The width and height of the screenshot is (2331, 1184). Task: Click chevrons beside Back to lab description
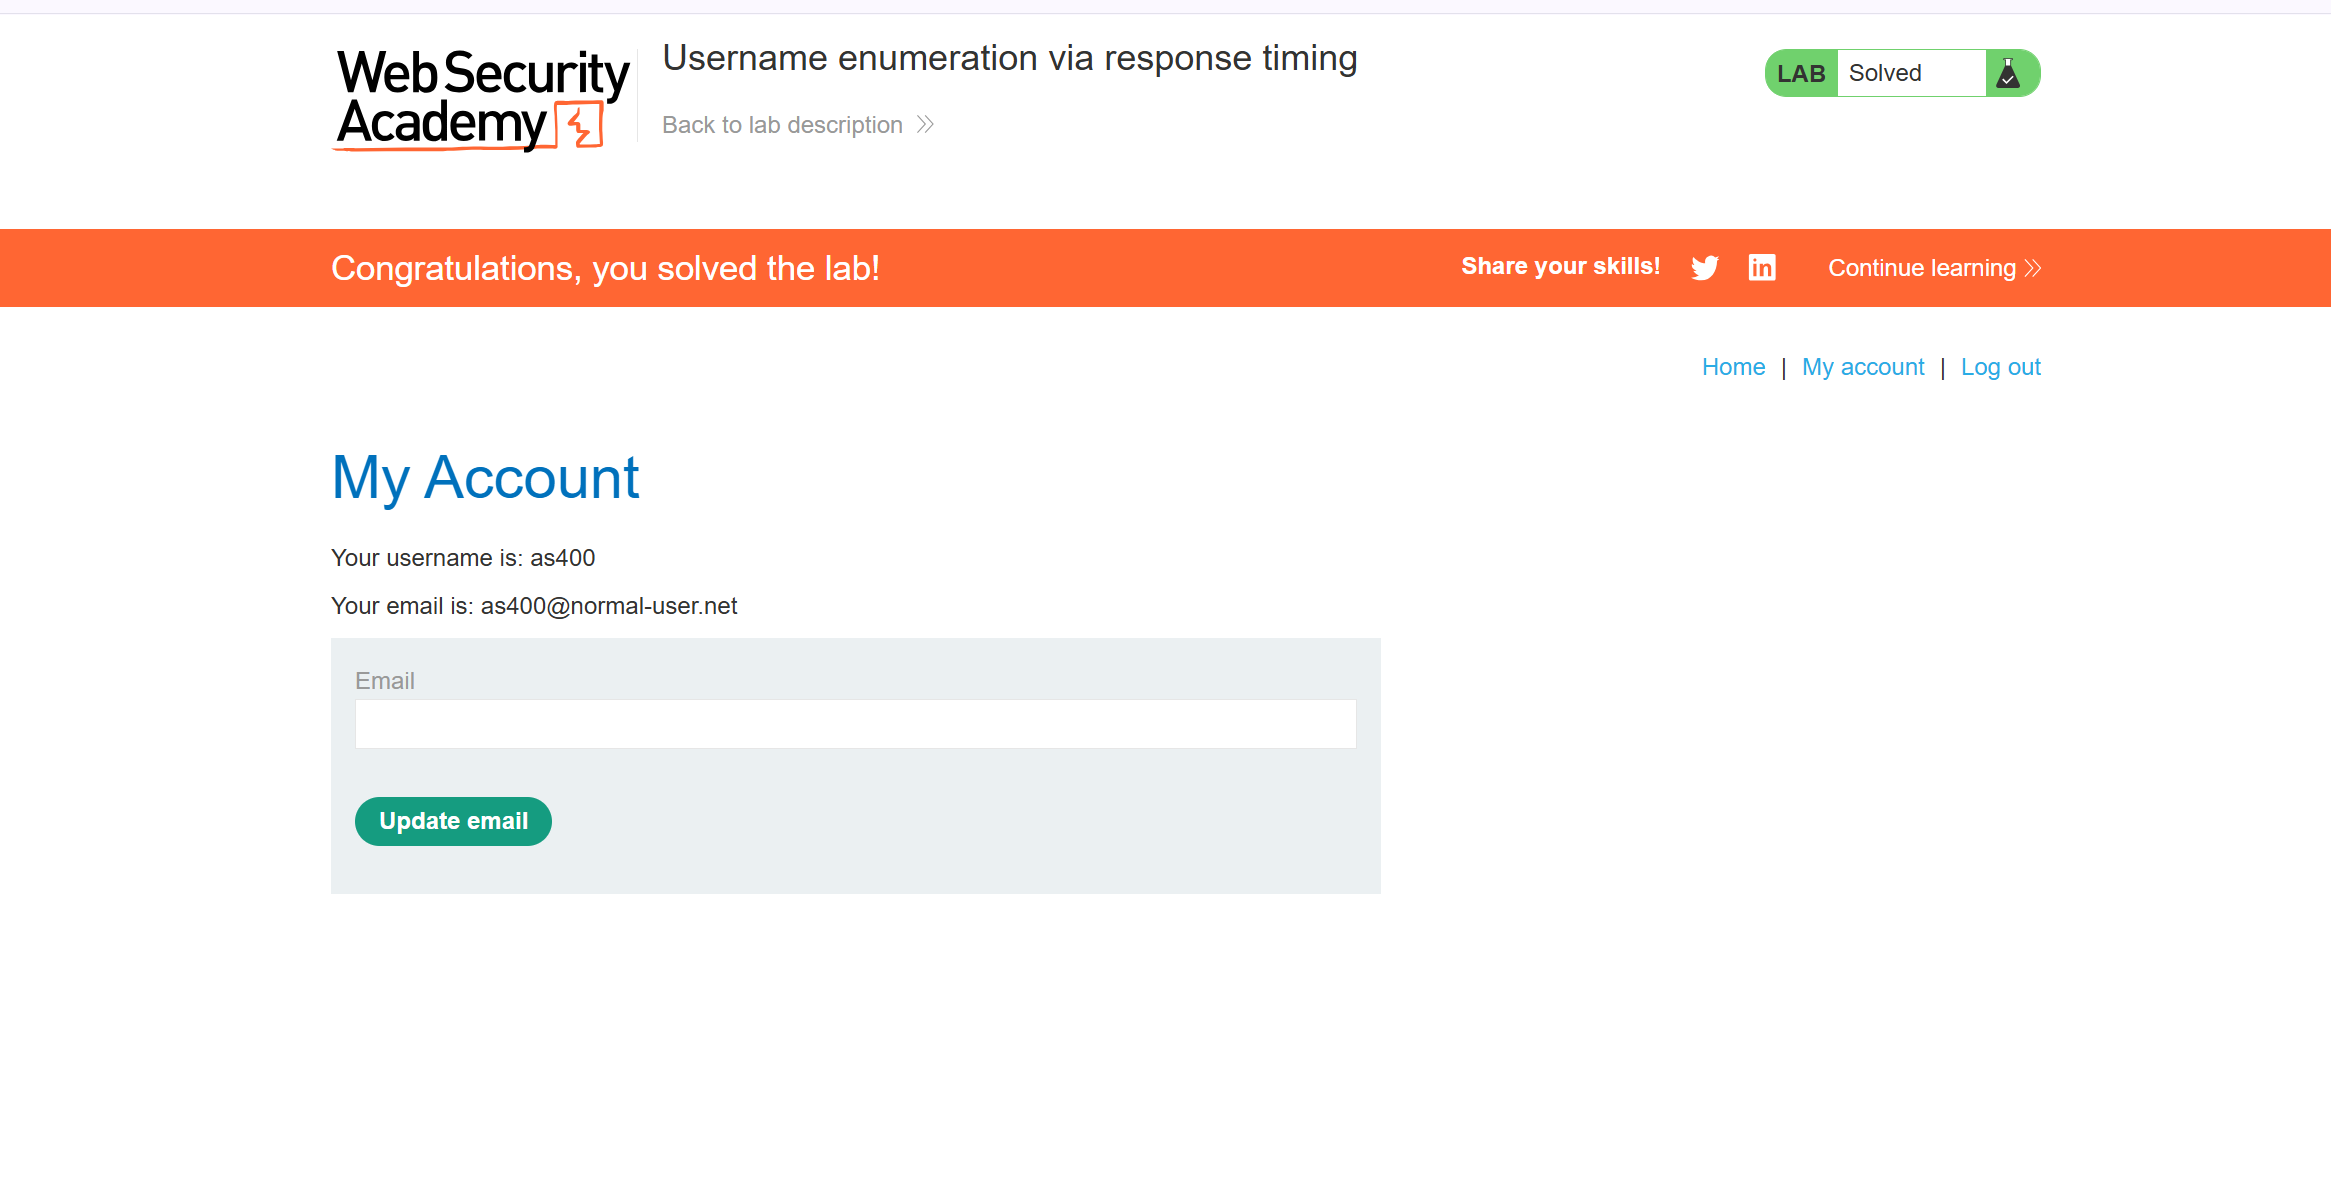925,125
